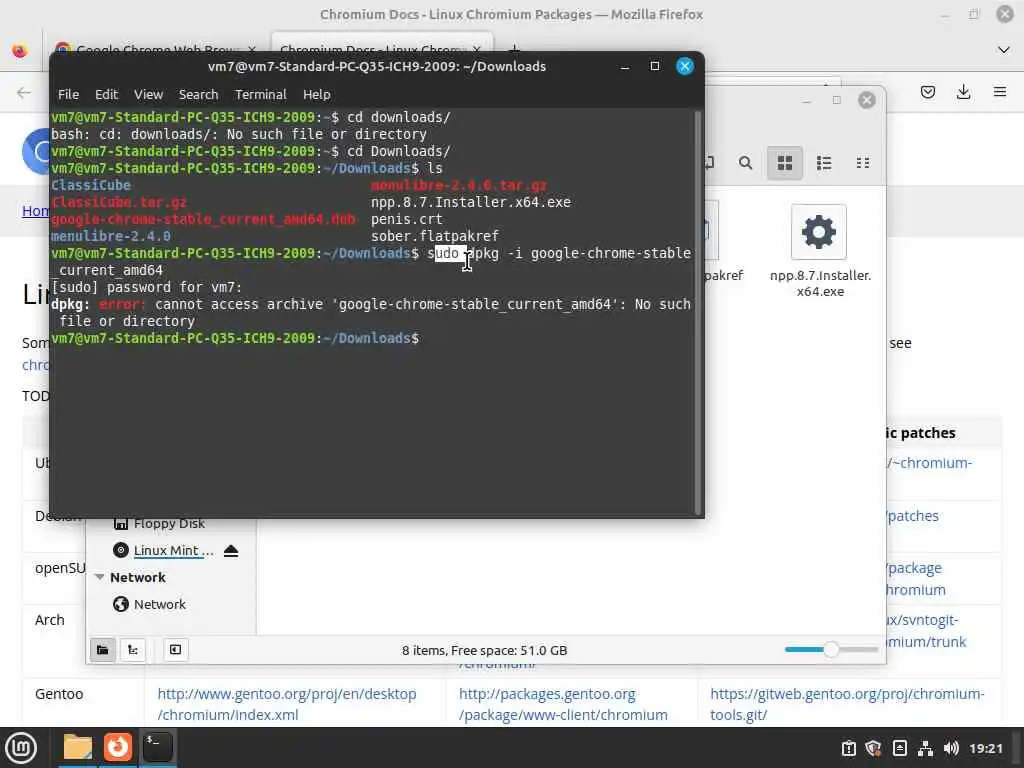This screenshot has width=1024, height=768.
Task: Open the terminal Help menu
Action: pos(317,95)
